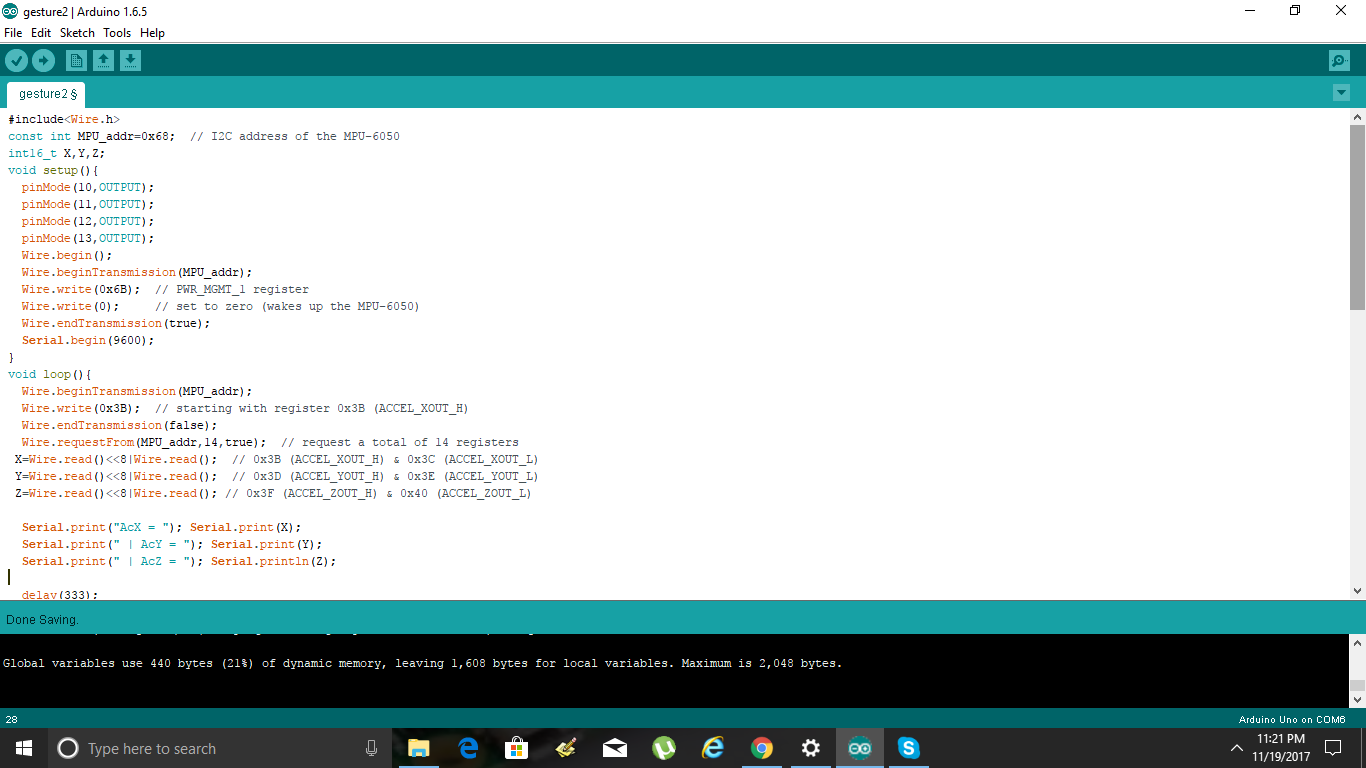Viewport: 1366px width, 768px height.
Task: Show hidden icons in the system tray
Action: click(x=1237, y=747)
